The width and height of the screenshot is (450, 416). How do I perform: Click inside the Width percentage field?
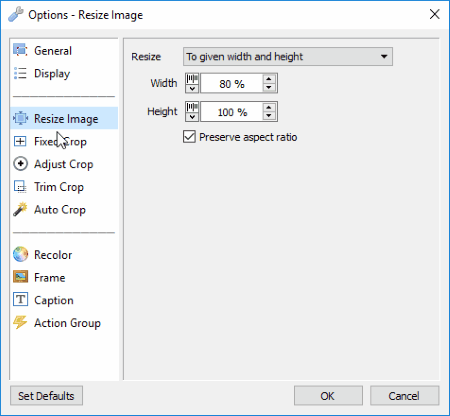(x=232, y=83)
